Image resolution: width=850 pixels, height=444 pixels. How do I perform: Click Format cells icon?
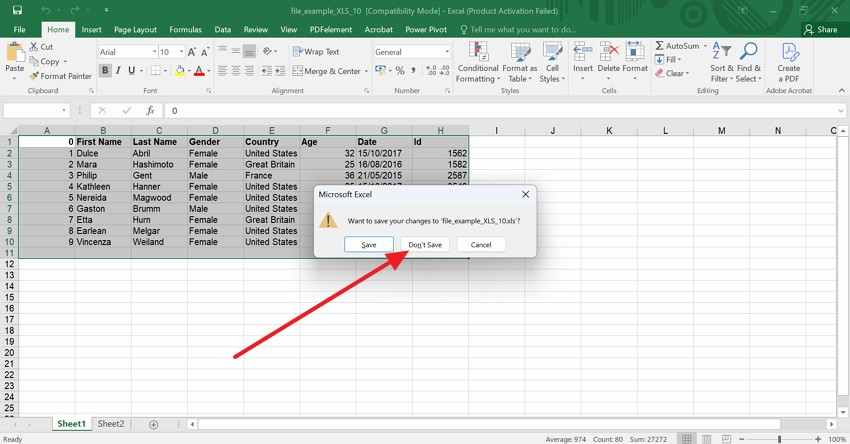[635, 52]
